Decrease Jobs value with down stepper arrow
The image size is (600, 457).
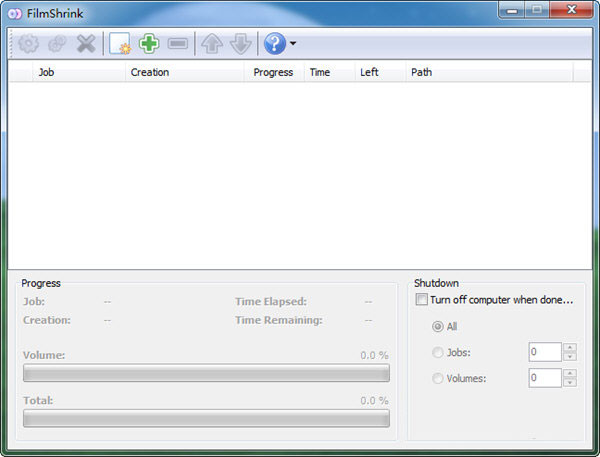pyautogui.click(x=570, y=356)
